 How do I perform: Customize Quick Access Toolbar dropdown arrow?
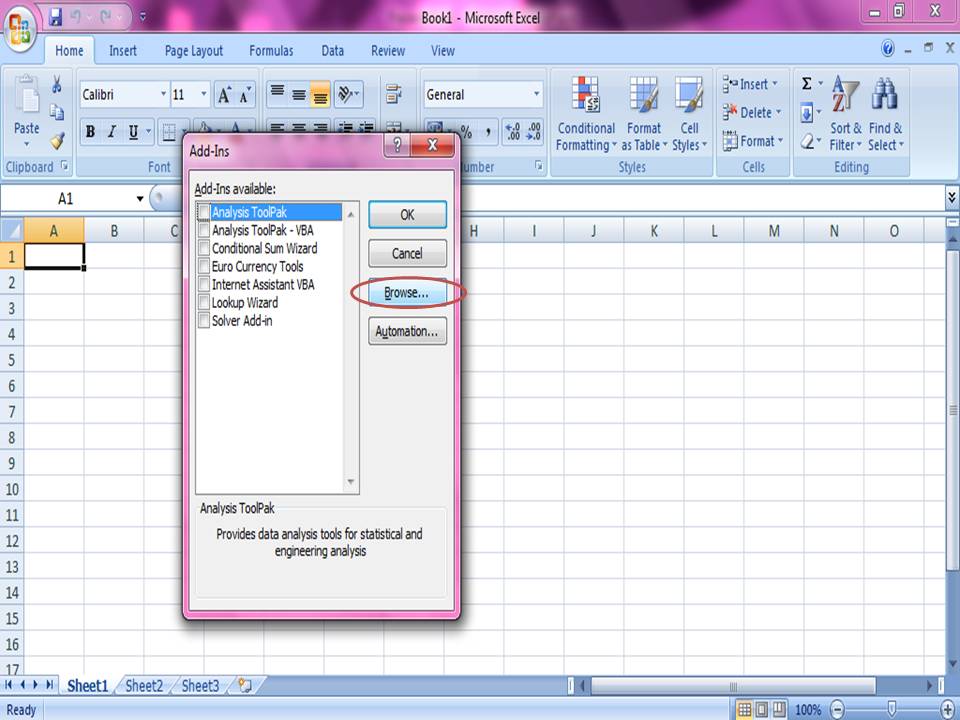143,17
